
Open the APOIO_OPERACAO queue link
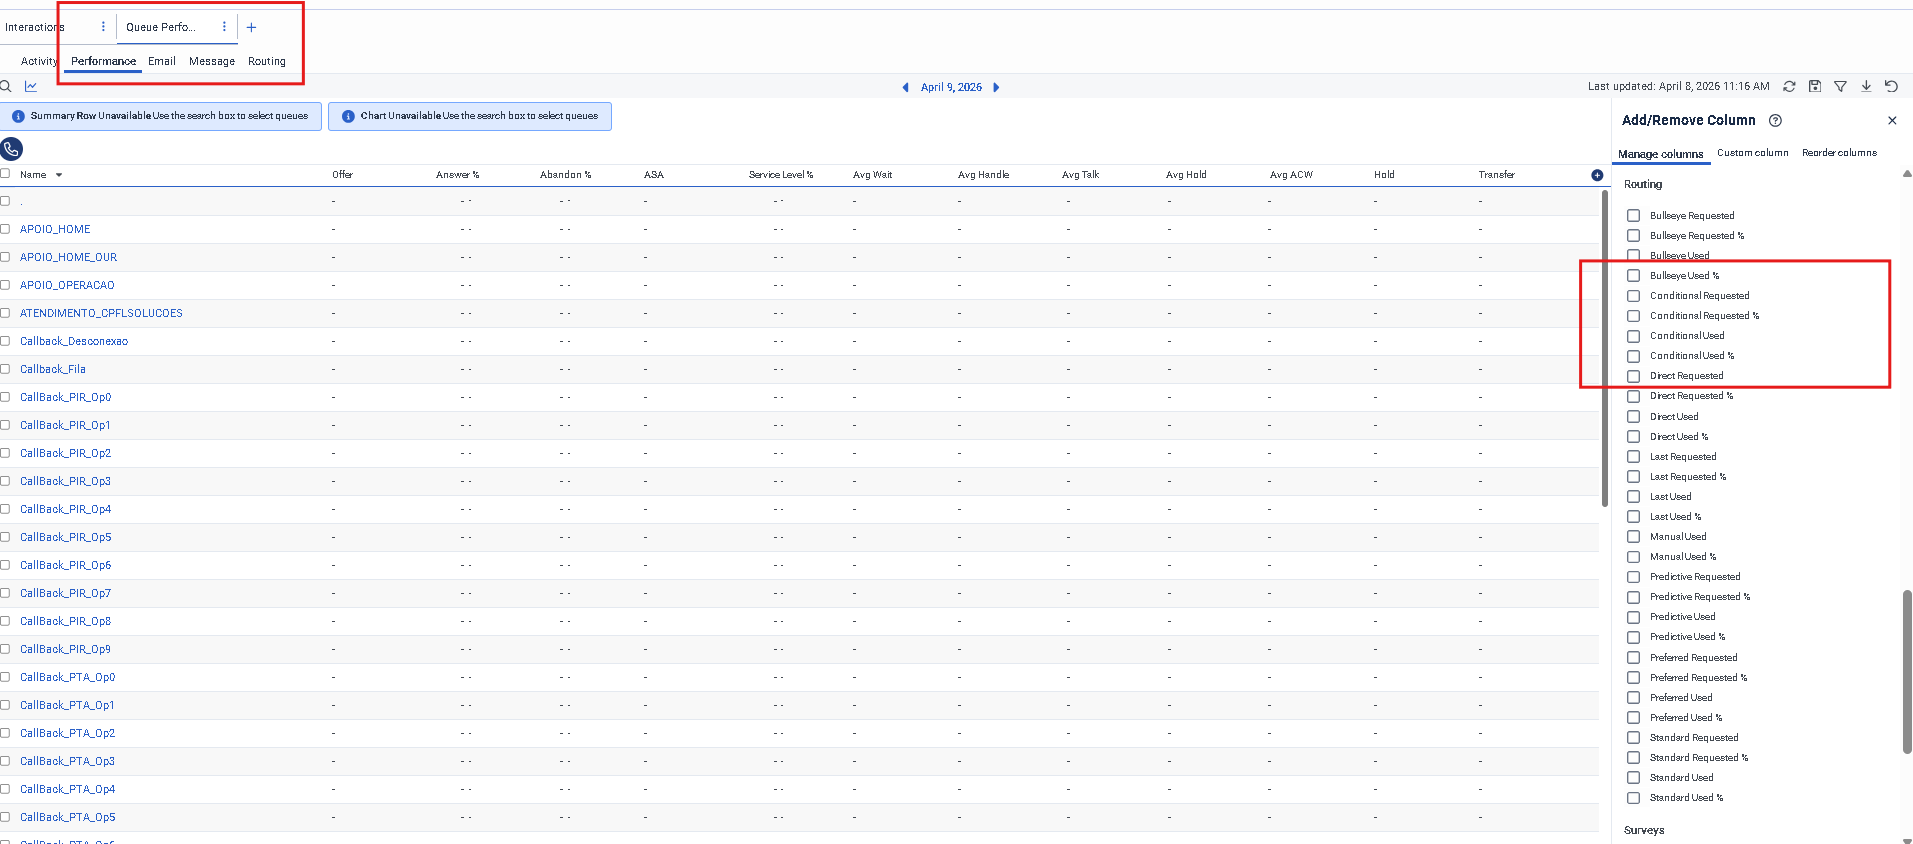pyautogui.click(x=67, y=285)
